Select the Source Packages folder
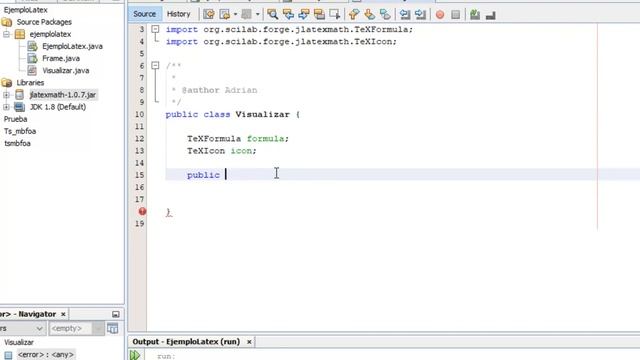 (x=44, y=22)
